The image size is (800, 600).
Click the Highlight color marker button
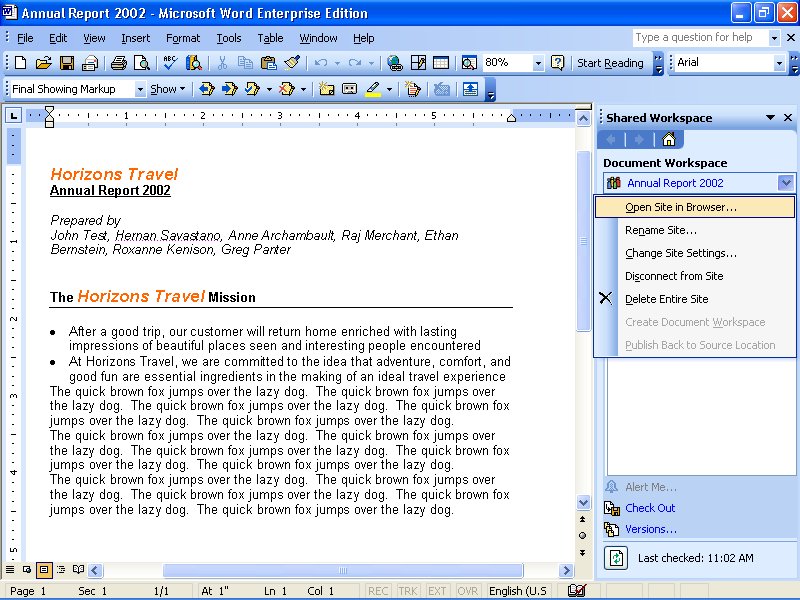click(x=372, y=89)
